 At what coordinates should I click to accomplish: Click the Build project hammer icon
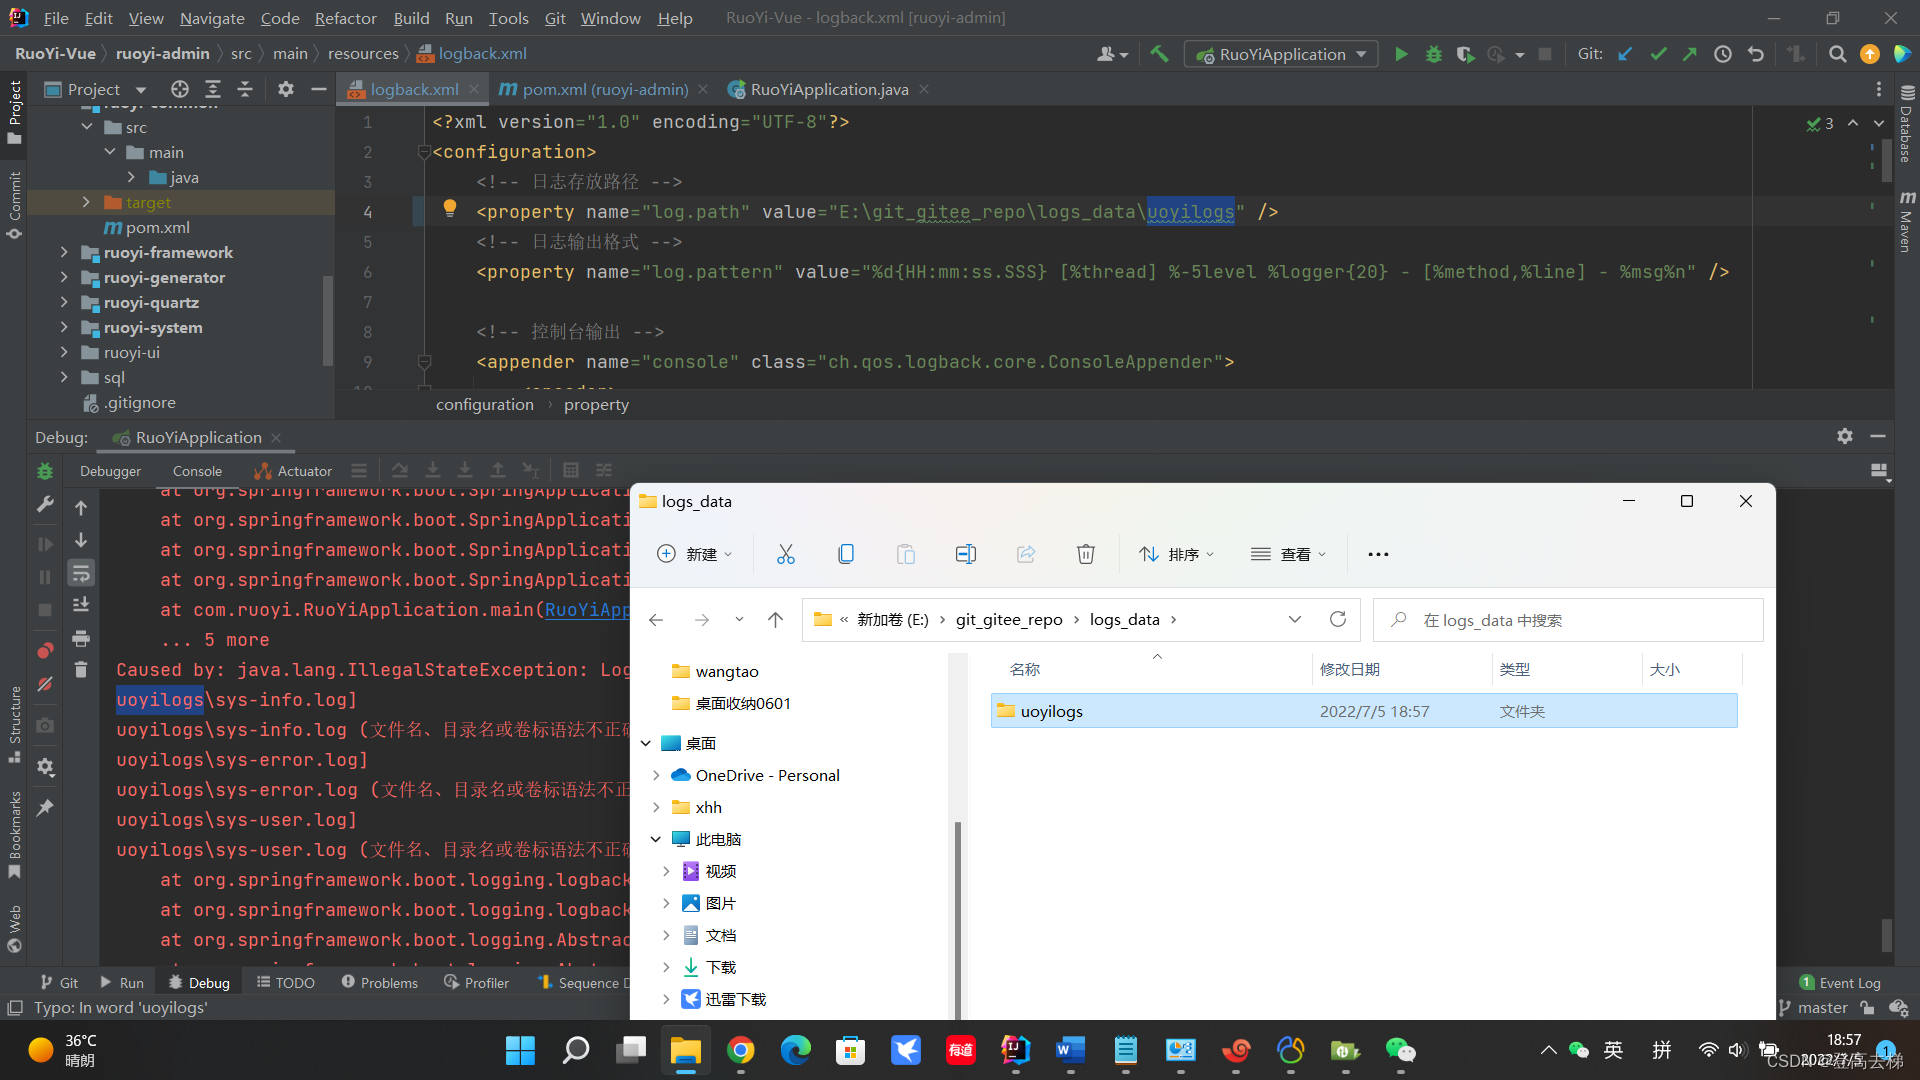point(1159,54)
